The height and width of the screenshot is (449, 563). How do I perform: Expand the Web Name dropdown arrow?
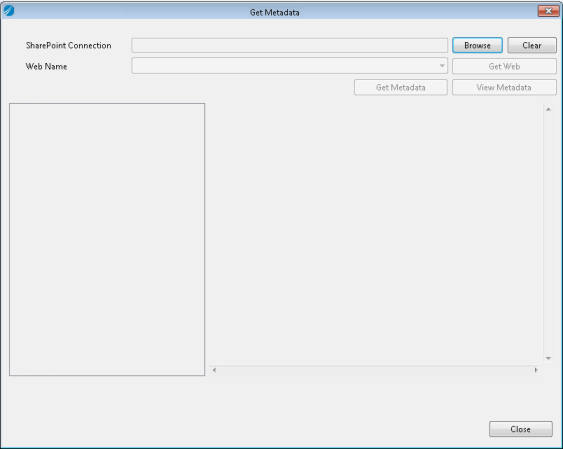442,66
